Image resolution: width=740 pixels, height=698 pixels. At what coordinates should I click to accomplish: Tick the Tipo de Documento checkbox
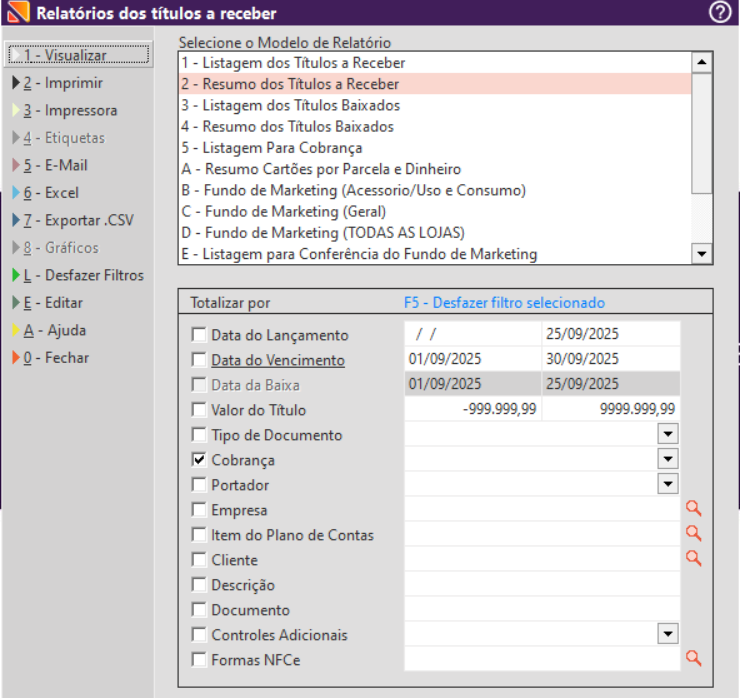coord(199,435)
